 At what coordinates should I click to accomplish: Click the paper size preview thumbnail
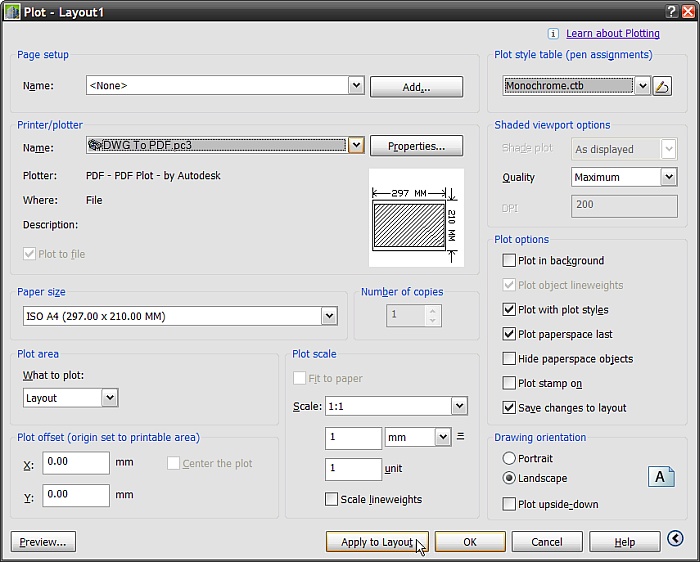(415, 218)
